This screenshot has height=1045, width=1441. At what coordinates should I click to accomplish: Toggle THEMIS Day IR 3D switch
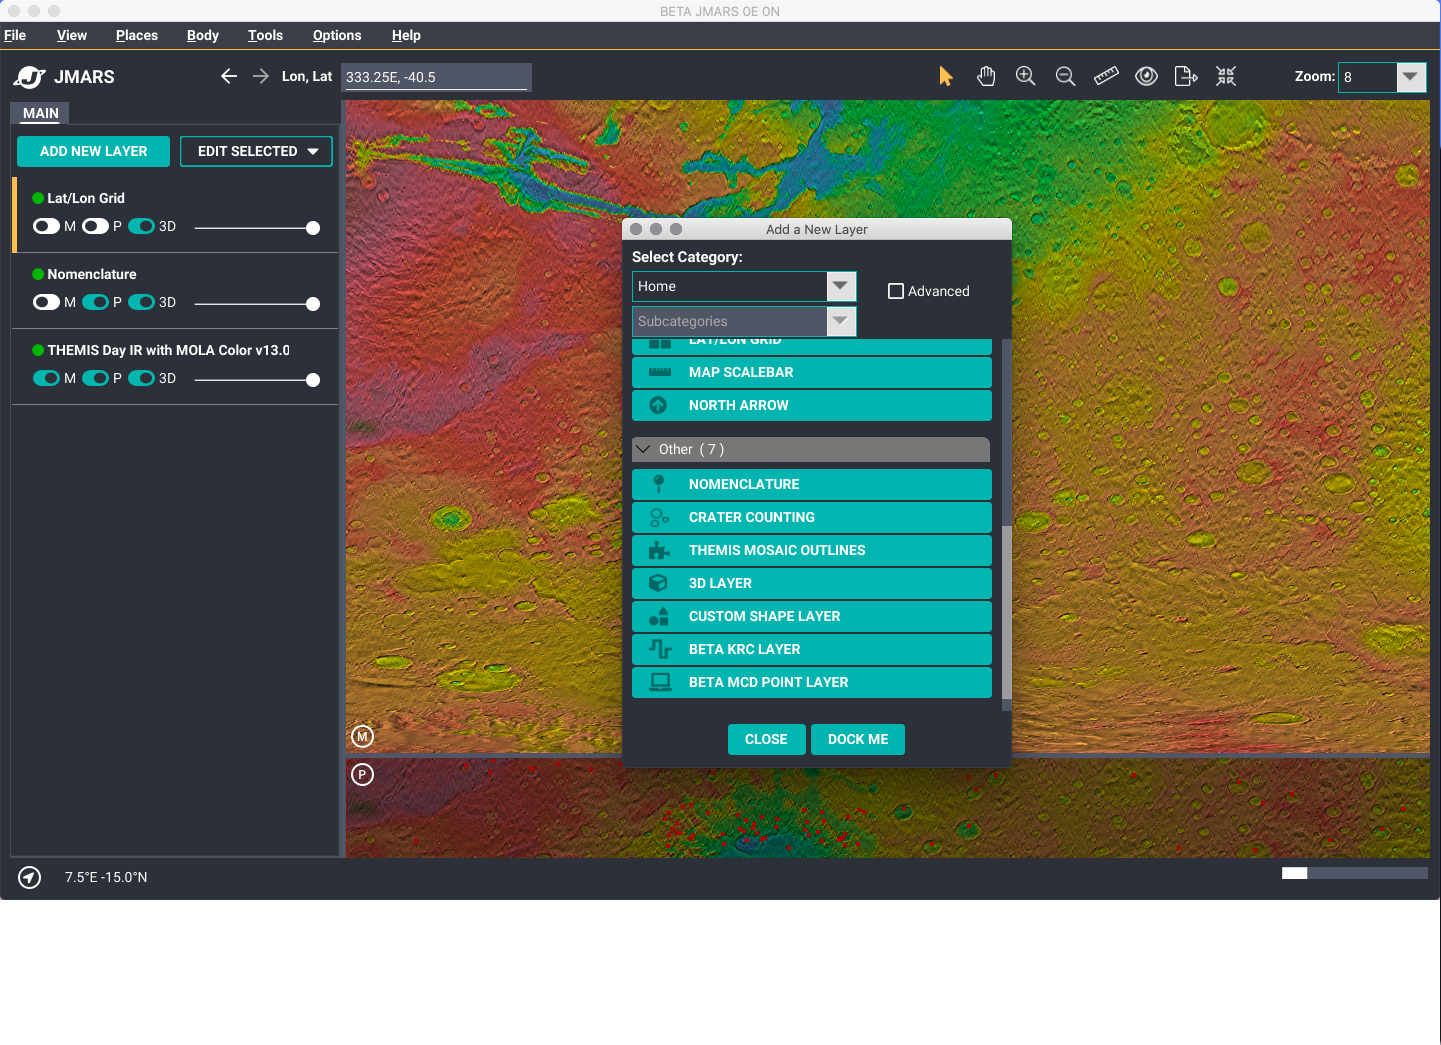click(x=141, y=378)
